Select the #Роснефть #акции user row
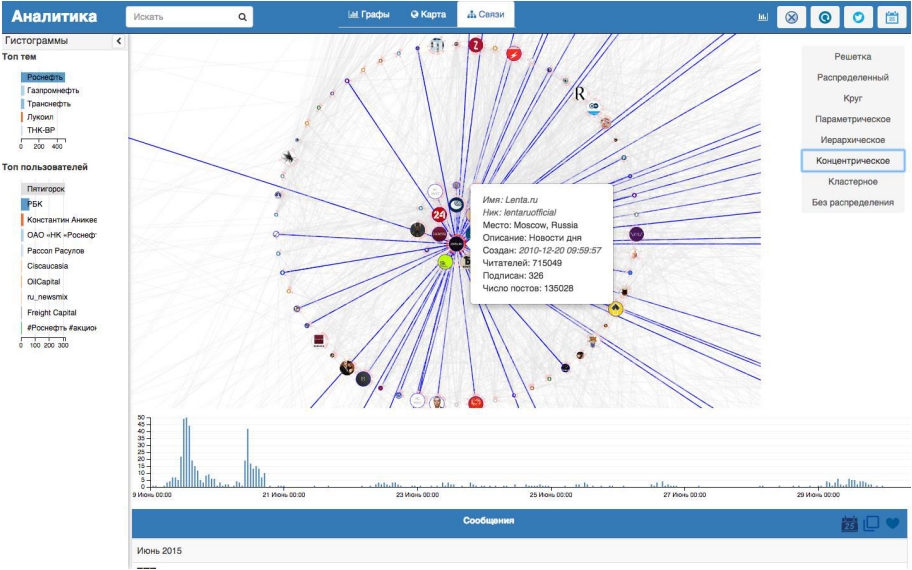Viewport: 912px width, 570px height. tap(59, 328)
